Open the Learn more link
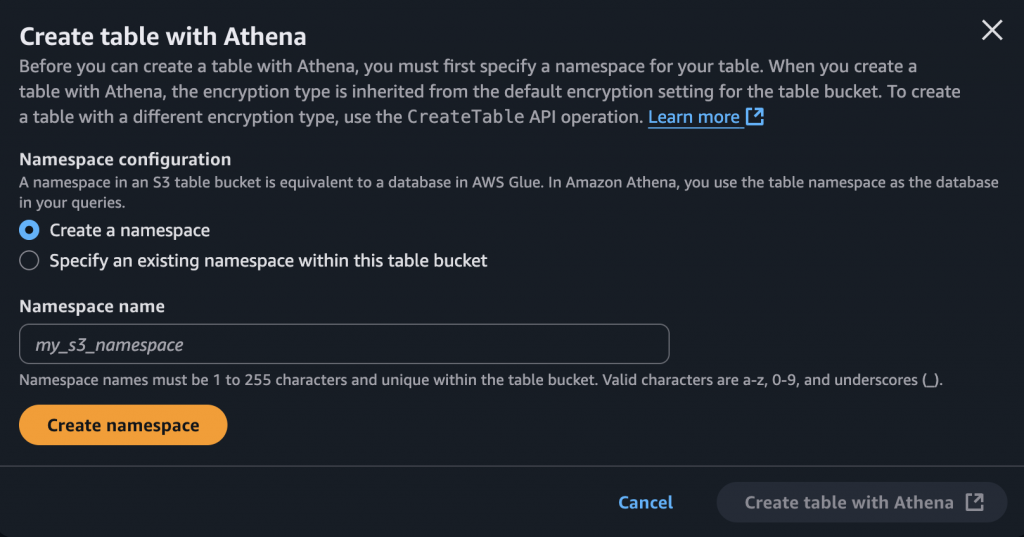Image resolution: width=1024 pixels, height=537 pixels. point(694,117)
